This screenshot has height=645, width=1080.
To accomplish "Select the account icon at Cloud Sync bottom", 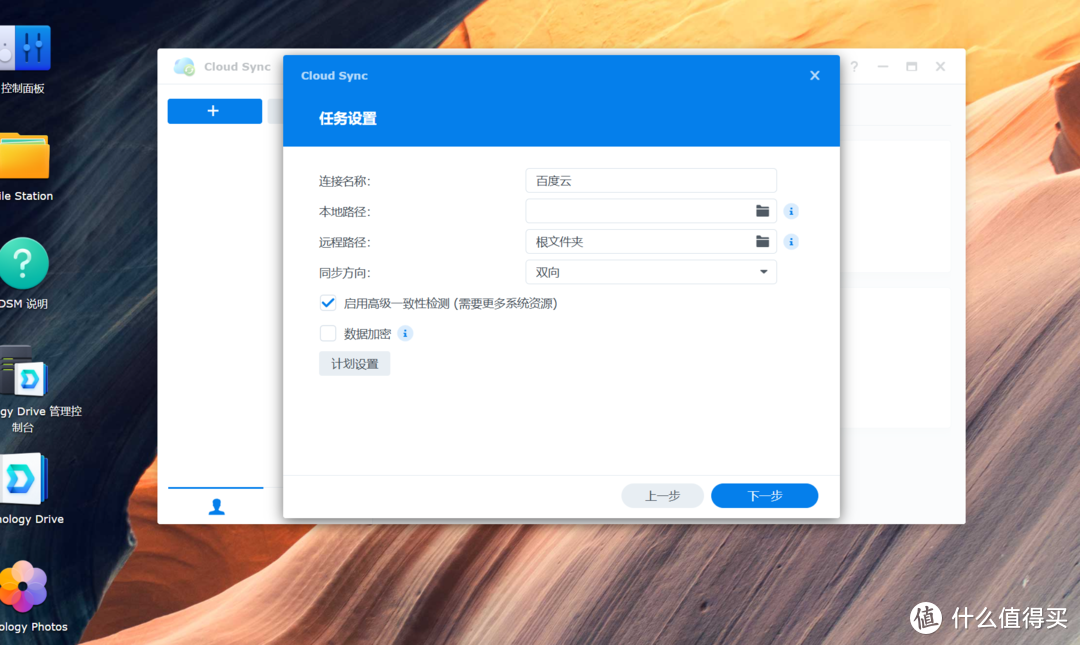I will (x=216, y=507).
